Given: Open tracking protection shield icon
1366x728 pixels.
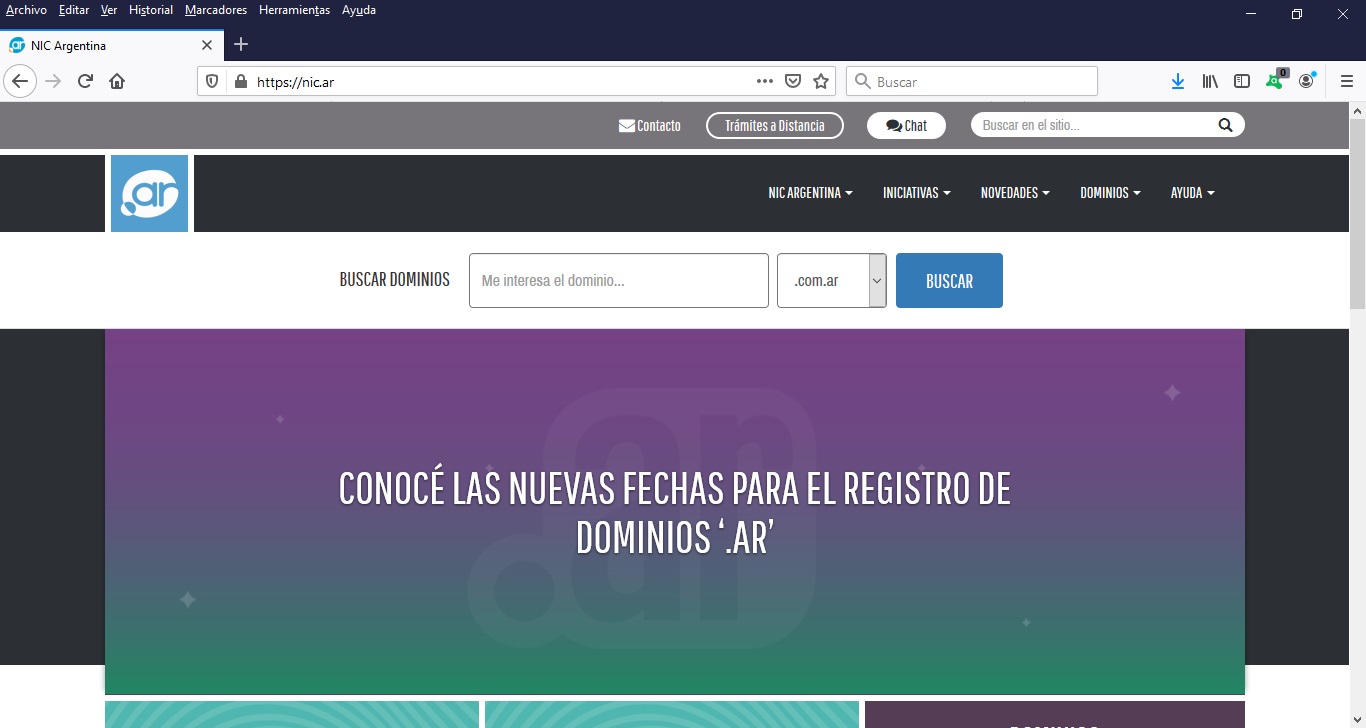Looking at the screenshot, I should (212, 82).
